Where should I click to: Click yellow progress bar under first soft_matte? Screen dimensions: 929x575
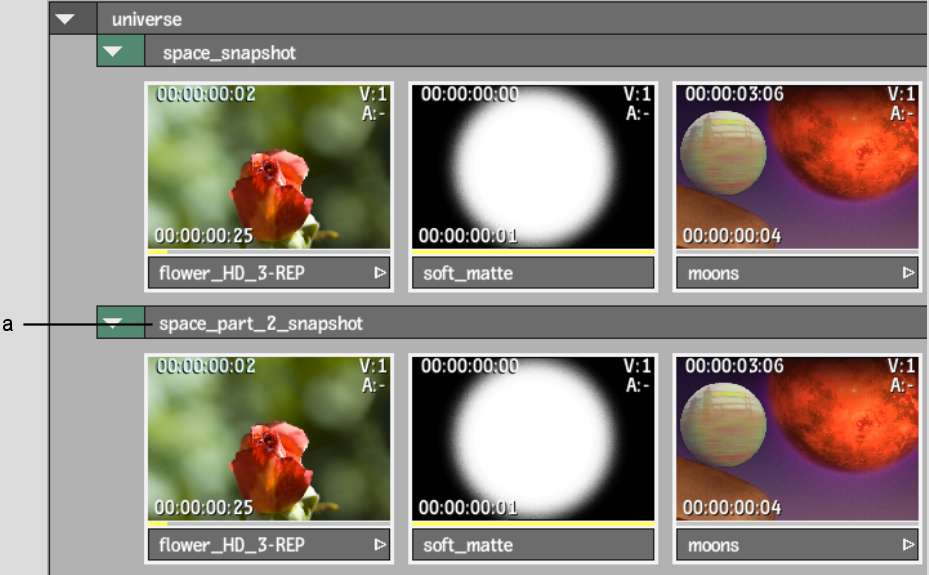pyautogui.click(x=532, y=251)
